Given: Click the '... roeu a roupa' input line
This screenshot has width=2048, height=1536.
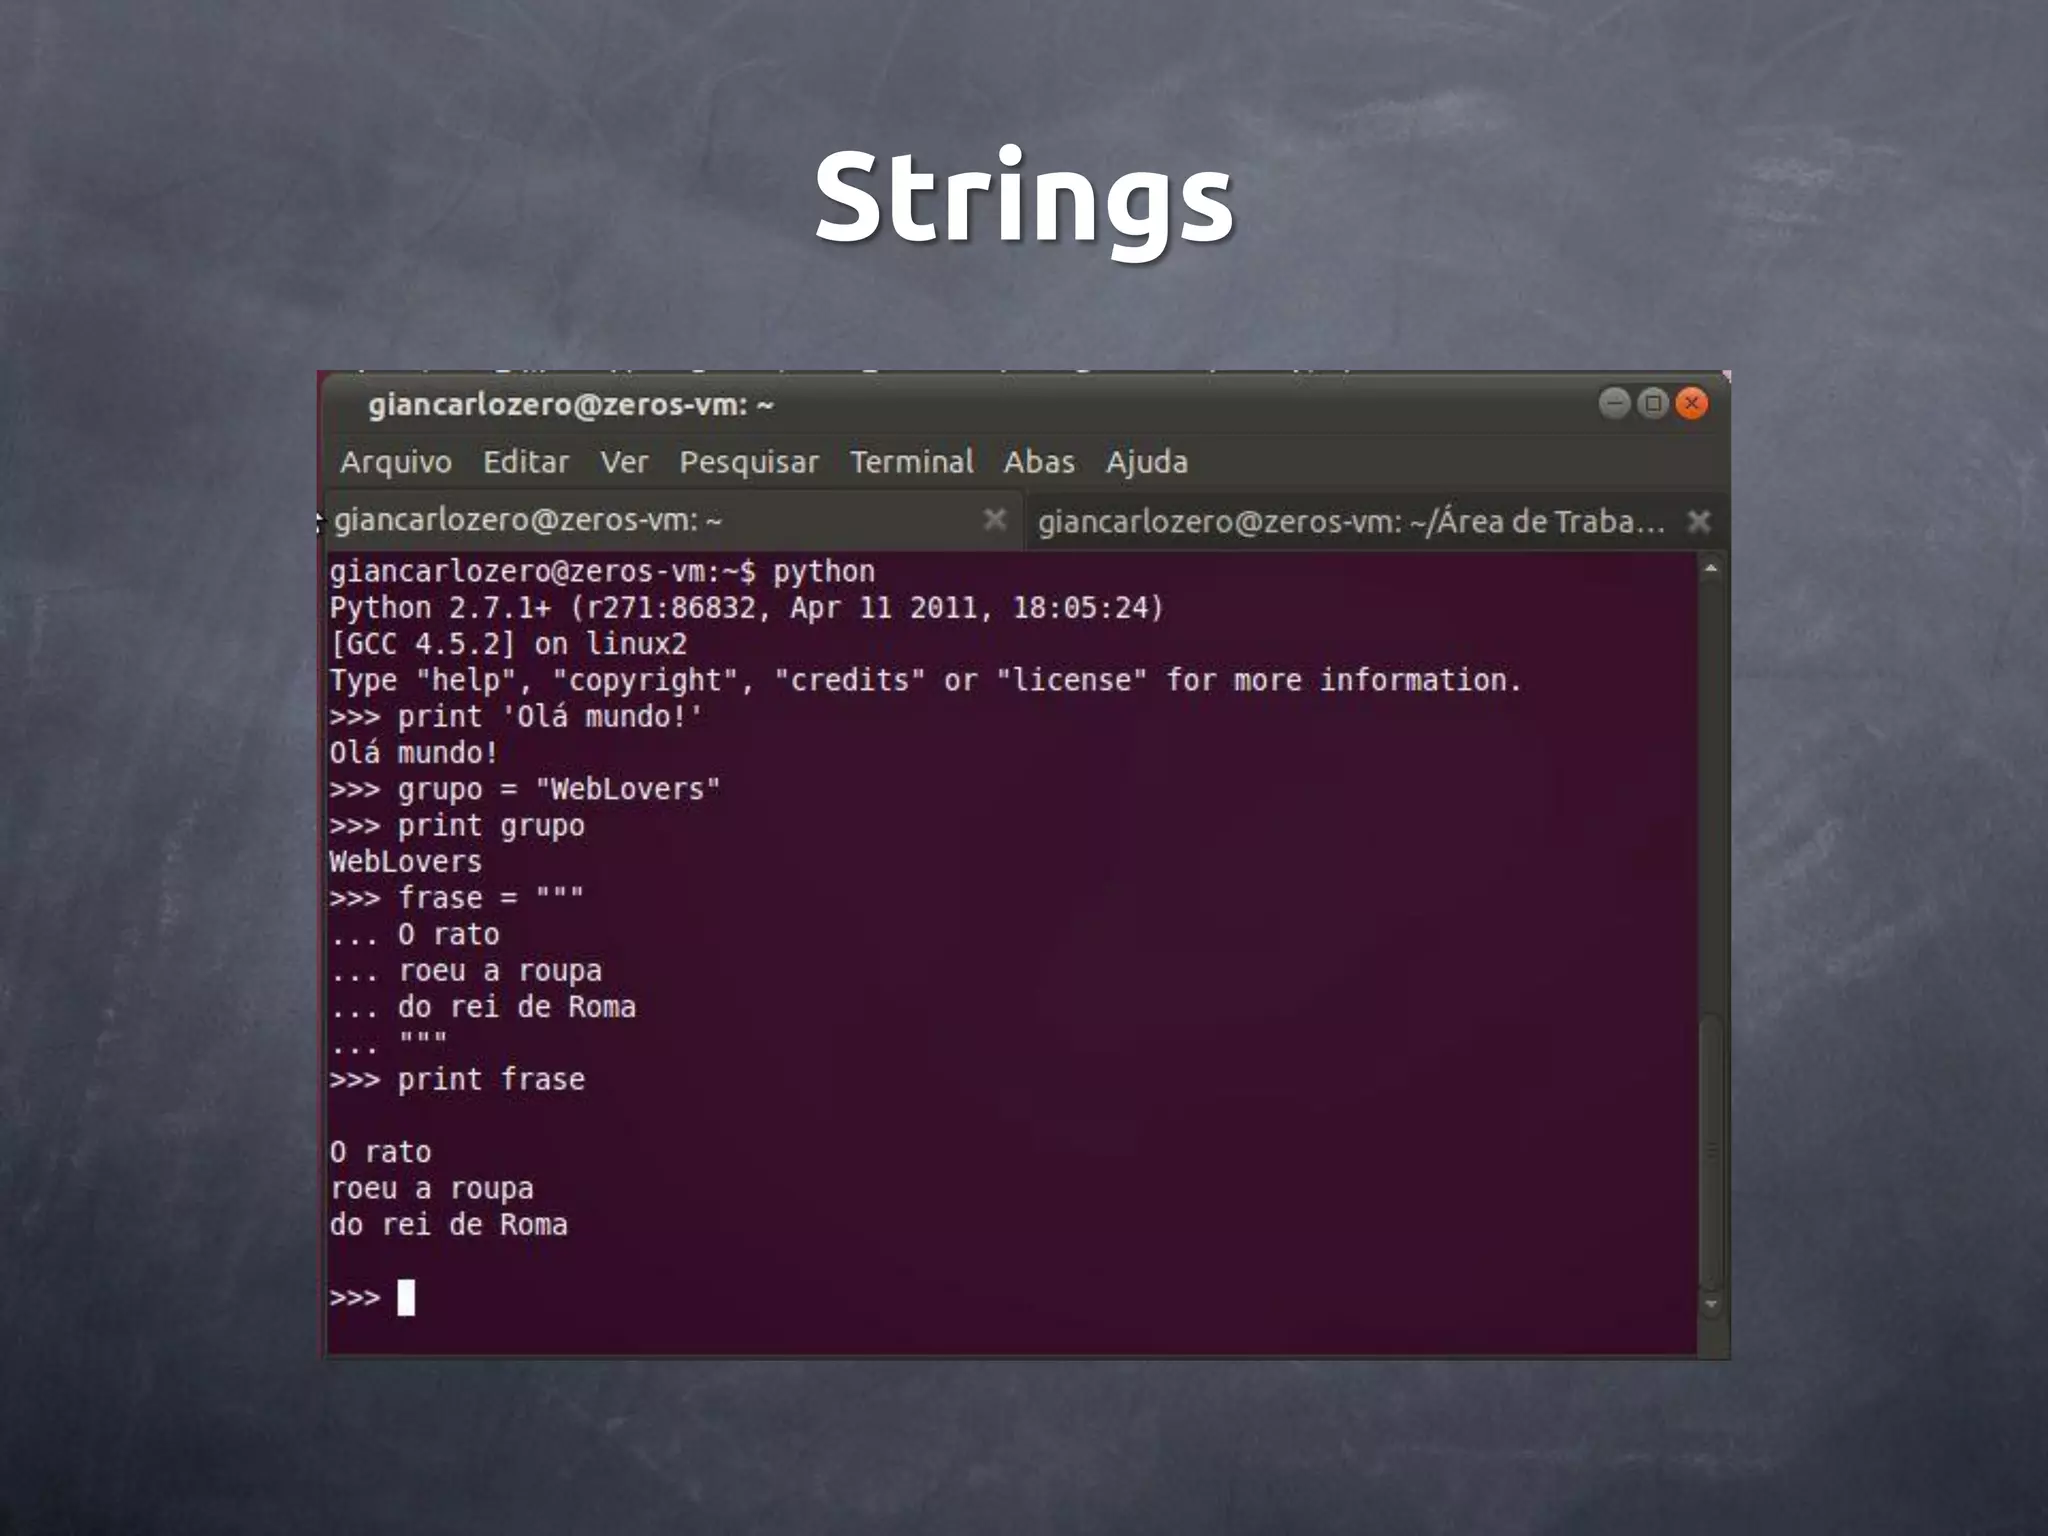Looking at the screenshot, I should 466,971.
